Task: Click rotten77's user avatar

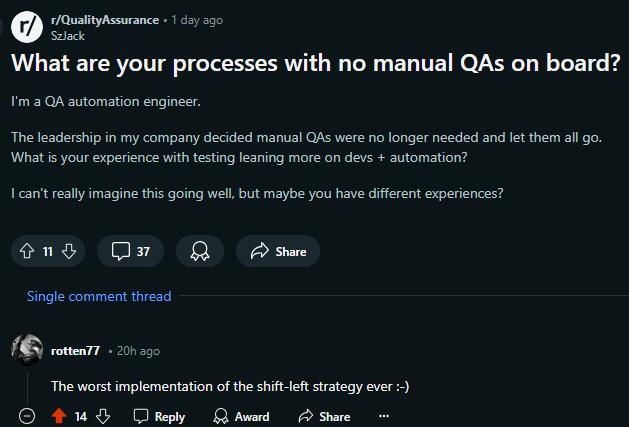Action: [x=27, y=350]
